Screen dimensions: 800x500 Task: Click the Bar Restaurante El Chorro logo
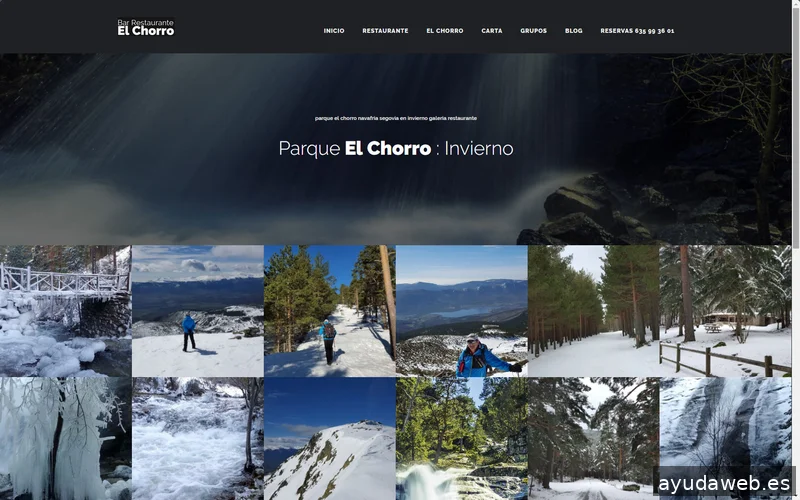coord(146,28)
